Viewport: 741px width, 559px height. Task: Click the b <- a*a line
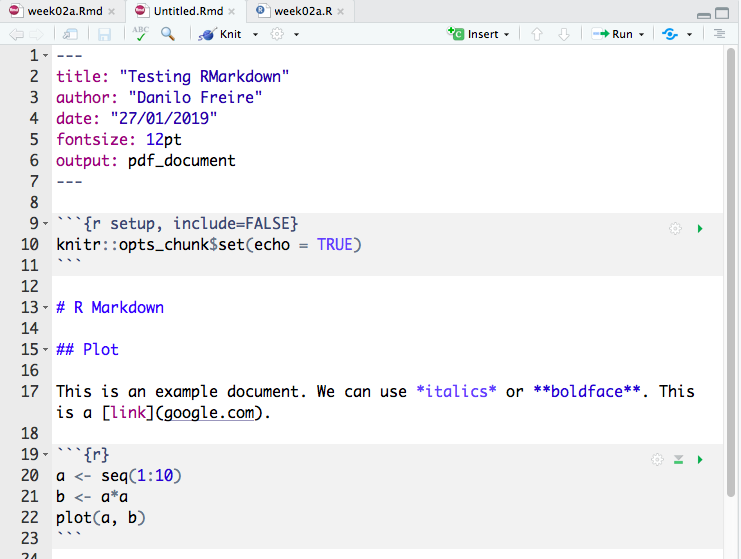92,496
